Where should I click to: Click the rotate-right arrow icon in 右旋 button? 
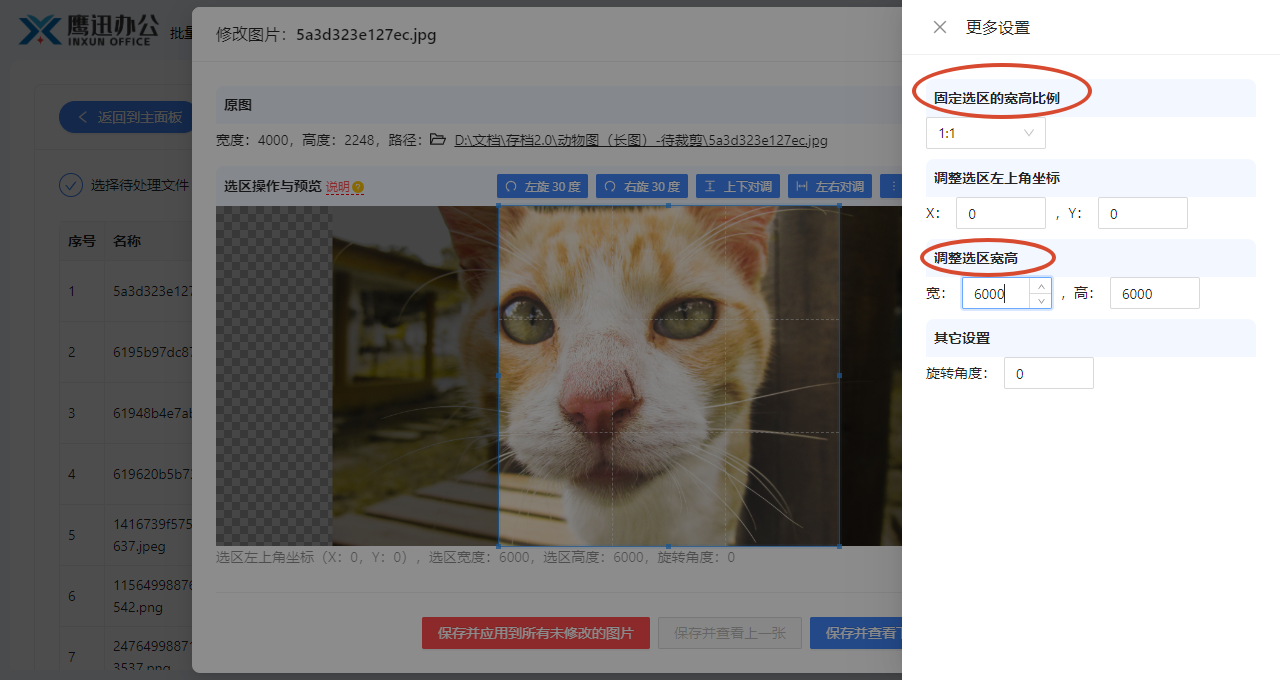610,187
